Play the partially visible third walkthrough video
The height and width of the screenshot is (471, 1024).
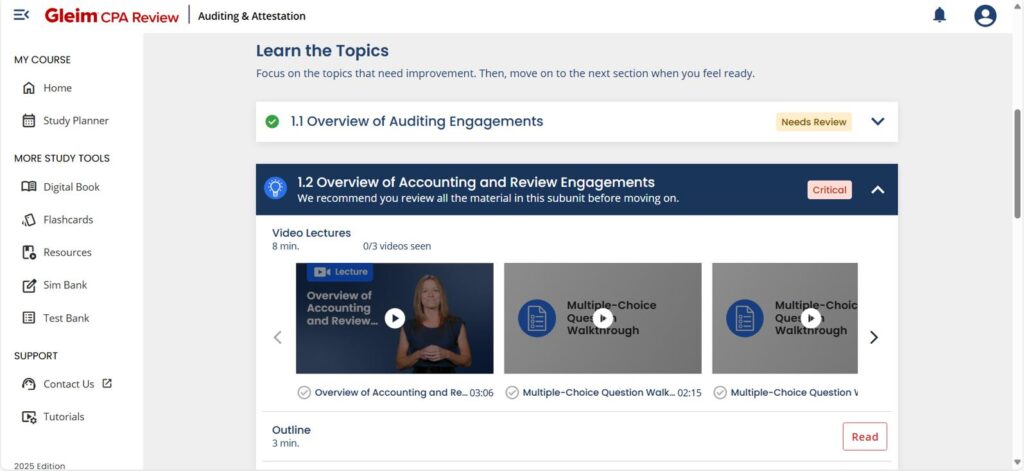click(x=811, y=318)
